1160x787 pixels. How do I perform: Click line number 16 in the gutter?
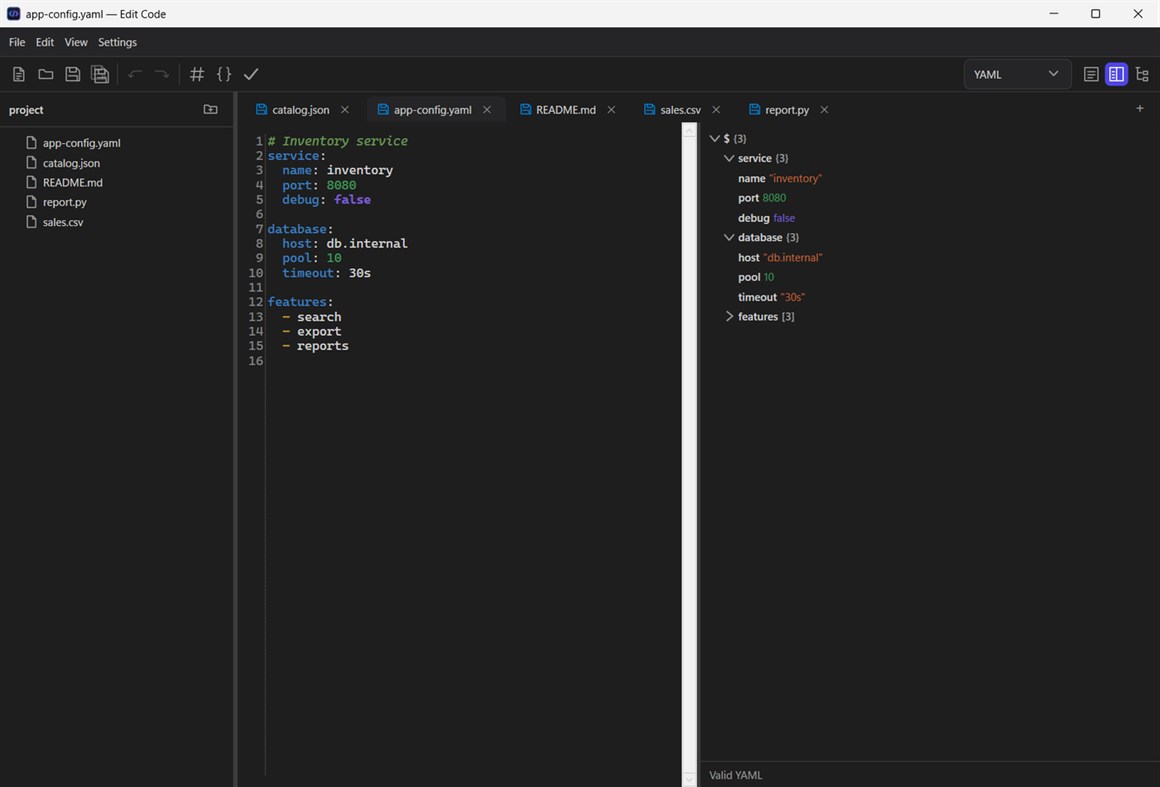click(256, 360)
